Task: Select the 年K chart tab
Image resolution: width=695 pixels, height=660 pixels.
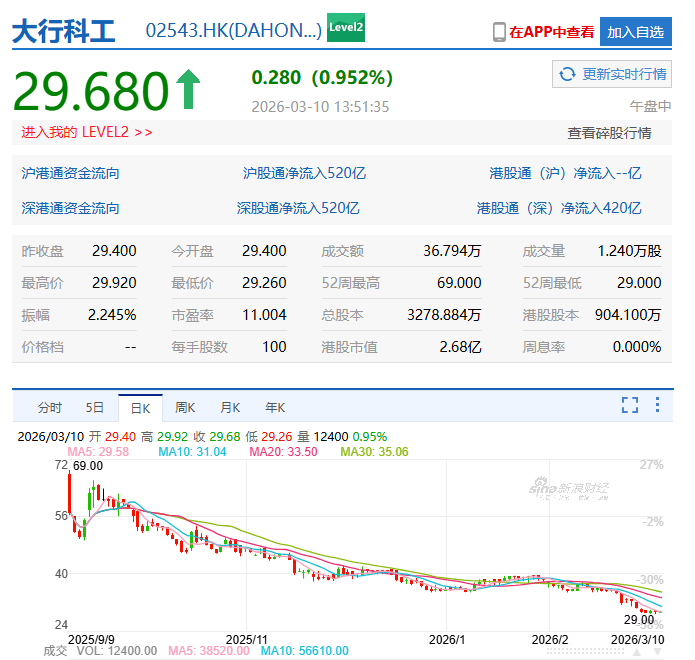Action: (x=274, y=407)
